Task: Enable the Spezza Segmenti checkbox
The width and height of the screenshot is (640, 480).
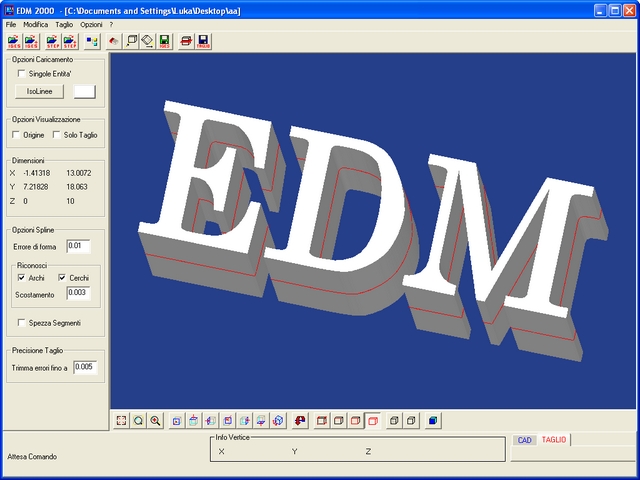Action: 21,323
